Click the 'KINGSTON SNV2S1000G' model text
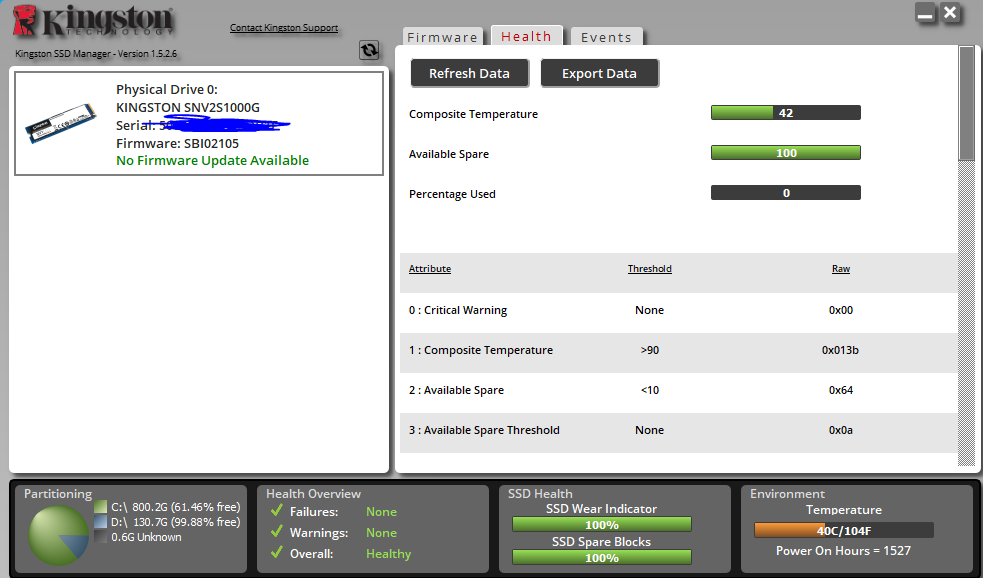 click(187, 107)
